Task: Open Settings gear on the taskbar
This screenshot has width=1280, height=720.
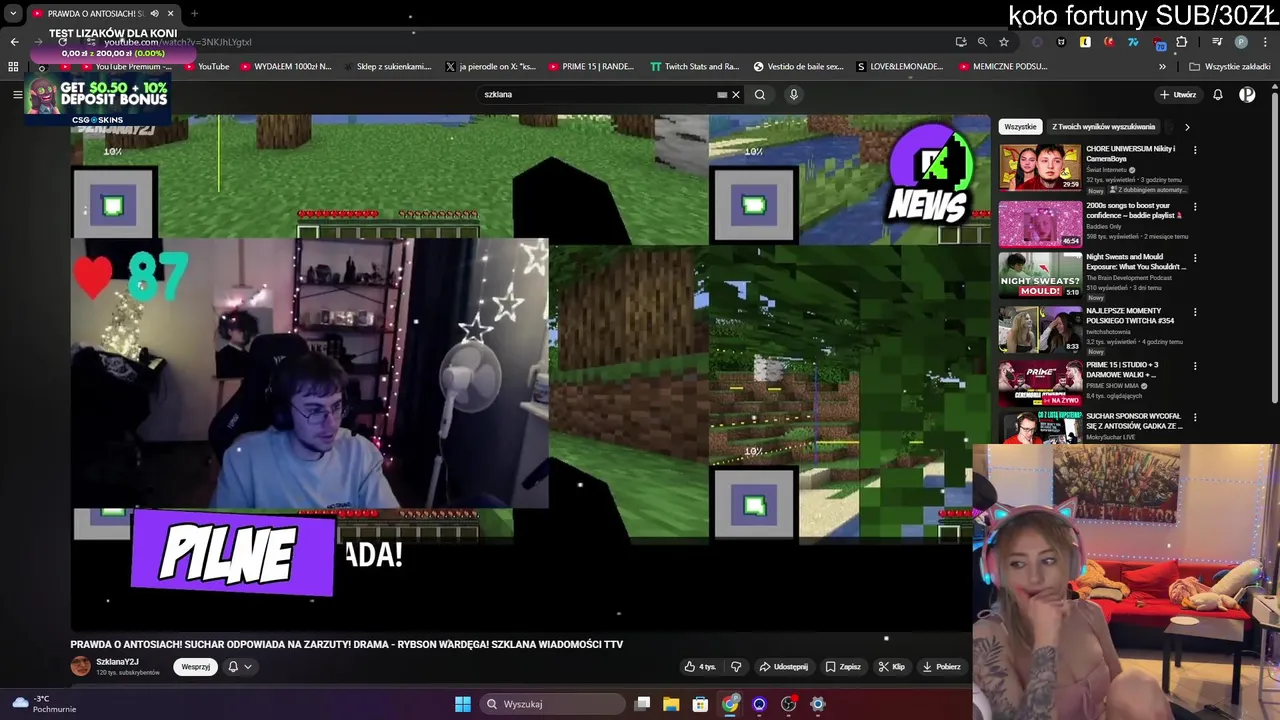Action: 818,704
